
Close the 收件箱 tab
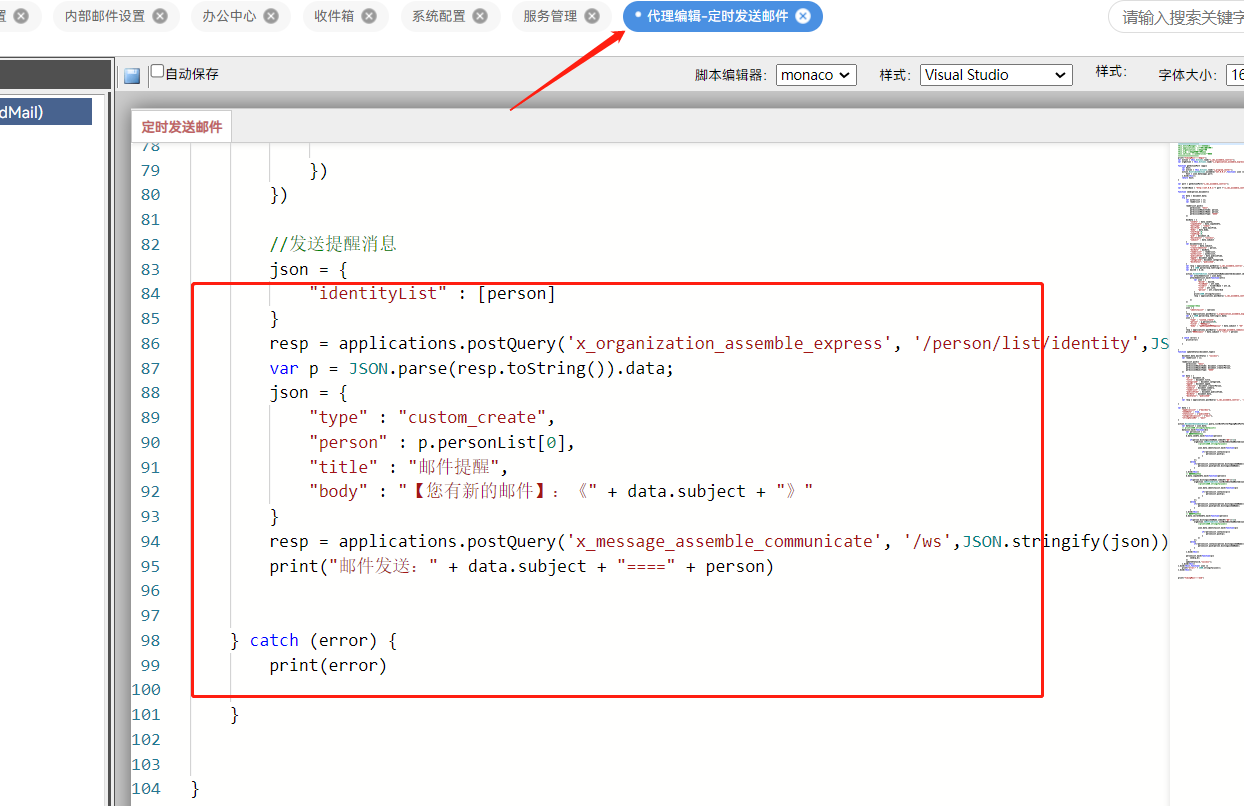tap(369, 16)
